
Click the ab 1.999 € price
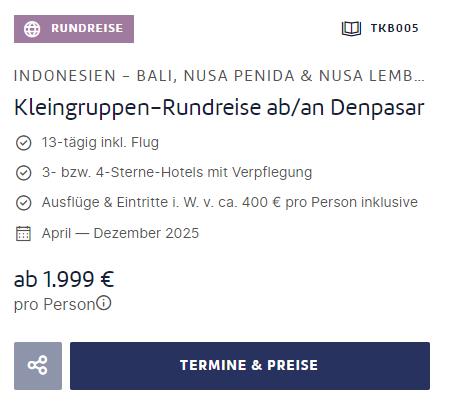(x=64, y=279)
